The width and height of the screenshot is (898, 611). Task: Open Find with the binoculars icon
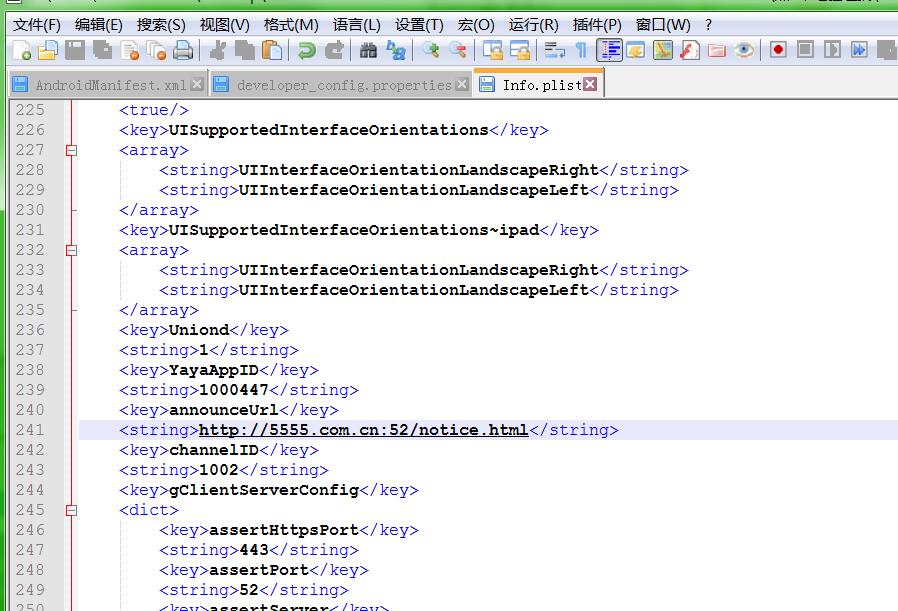pos(368,50)
